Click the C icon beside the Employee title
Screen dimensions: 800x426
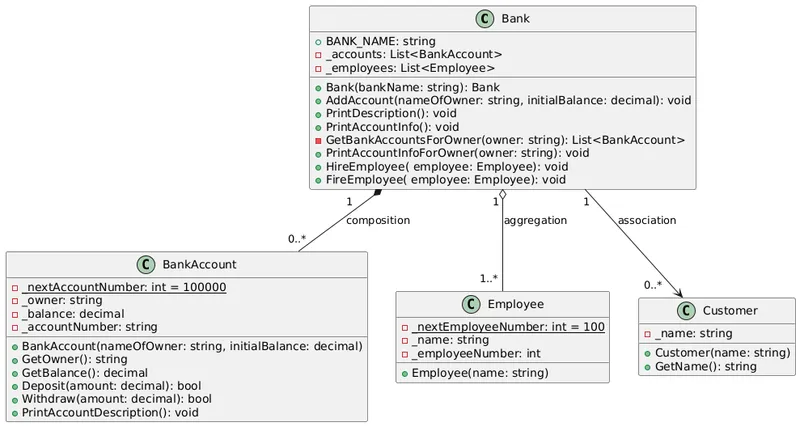point(472,305)
